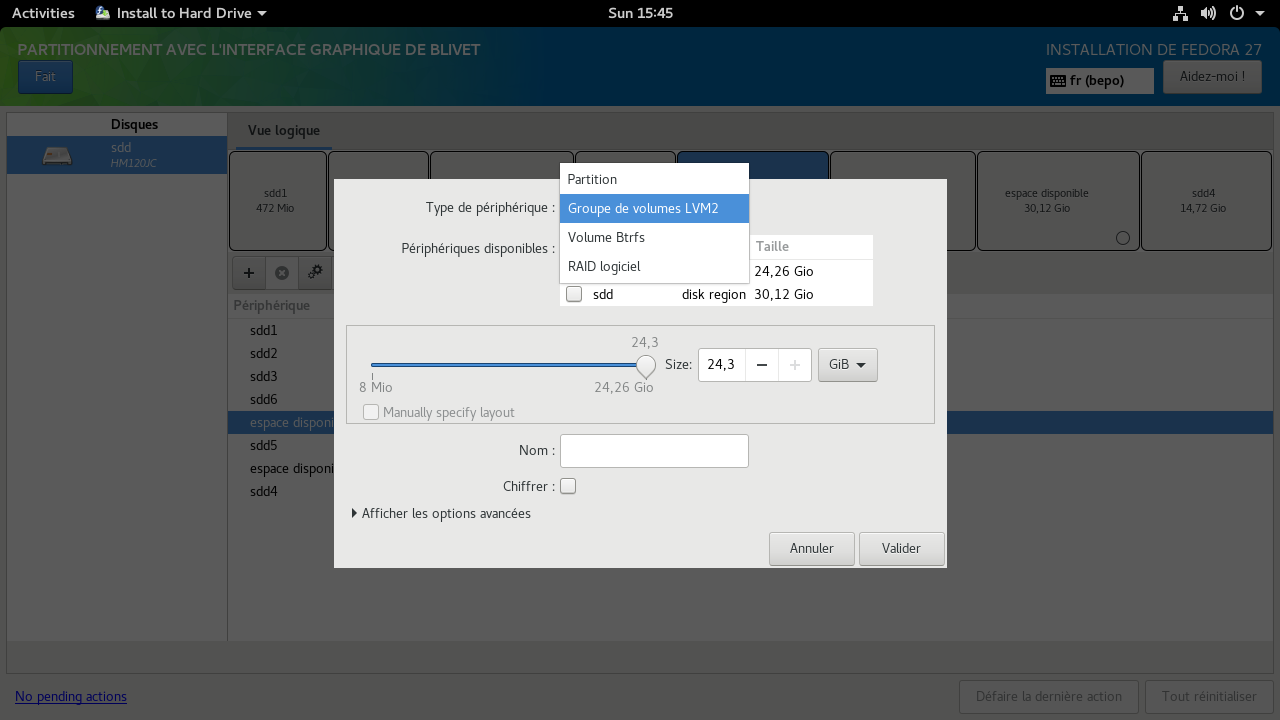Open the system menu arrow in top bar
Screen dimensions: 1280x720
point(1261,13)
